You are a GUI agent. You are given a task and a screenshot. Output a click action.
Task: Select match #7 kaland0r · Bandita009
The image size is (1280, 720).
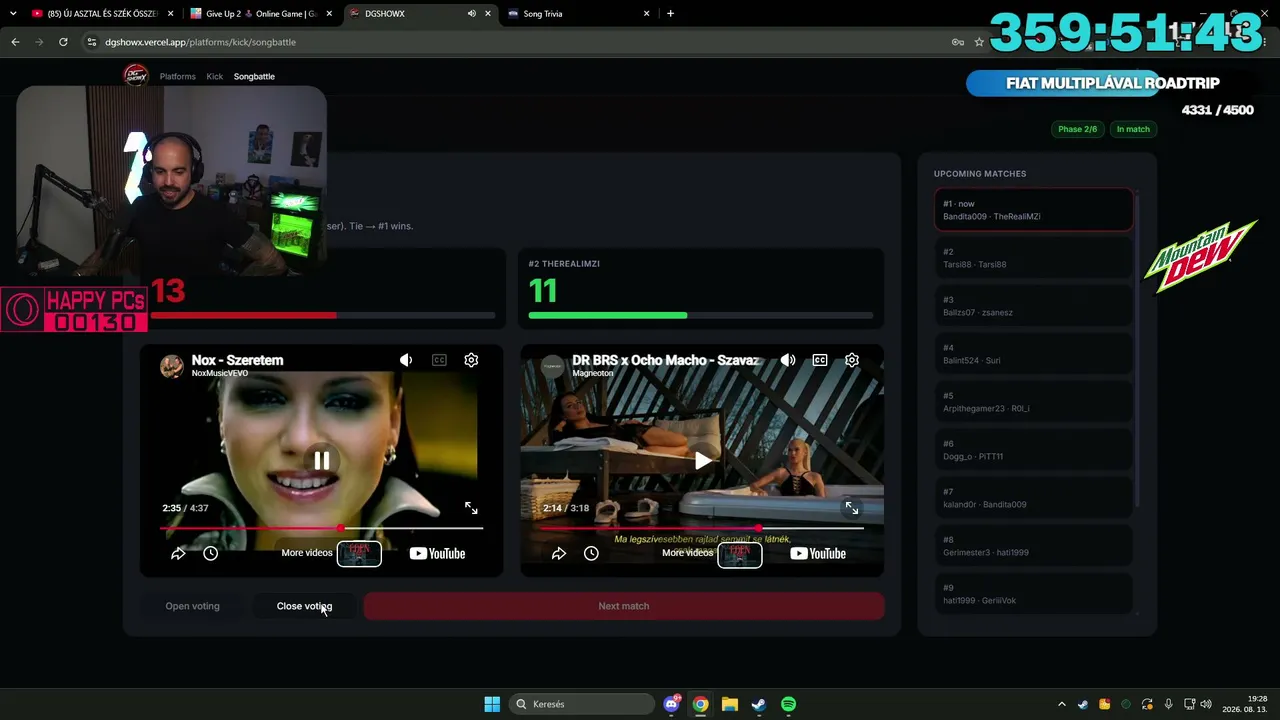pyautogui.click(x=1034, y=498)
